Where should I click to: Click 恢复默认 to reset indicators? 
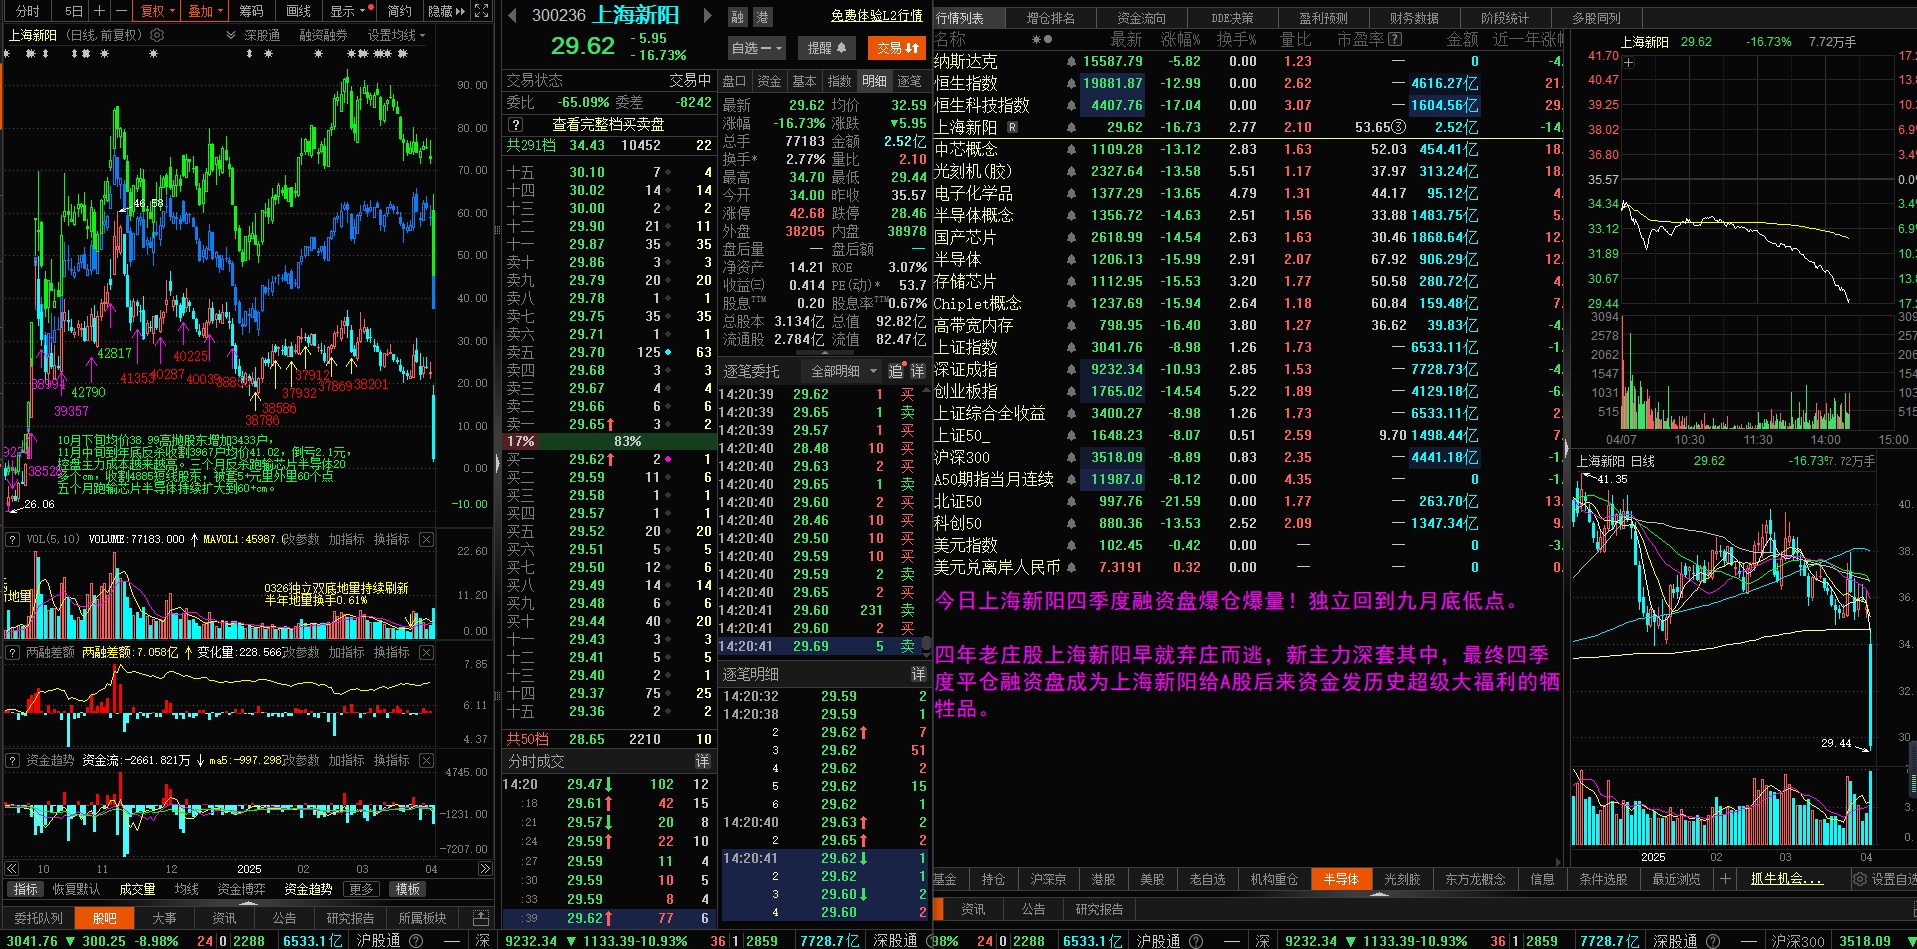tap(76, 889)
